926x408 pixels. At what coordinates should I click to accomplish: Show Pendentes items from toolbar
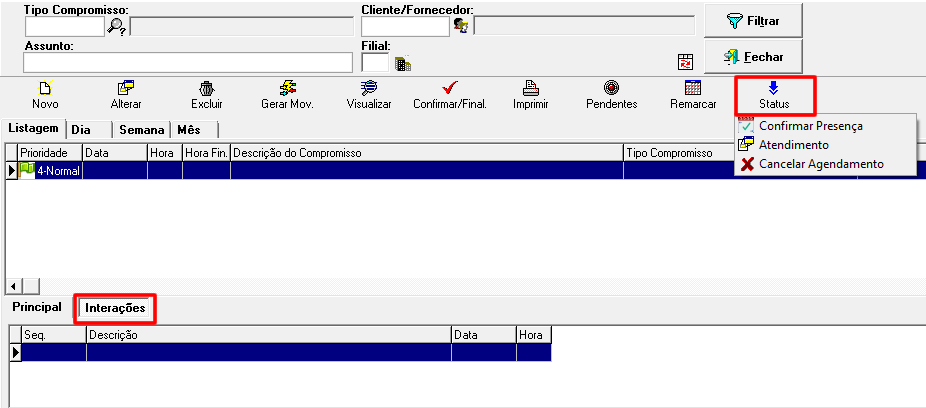click(x=611, y=88)
